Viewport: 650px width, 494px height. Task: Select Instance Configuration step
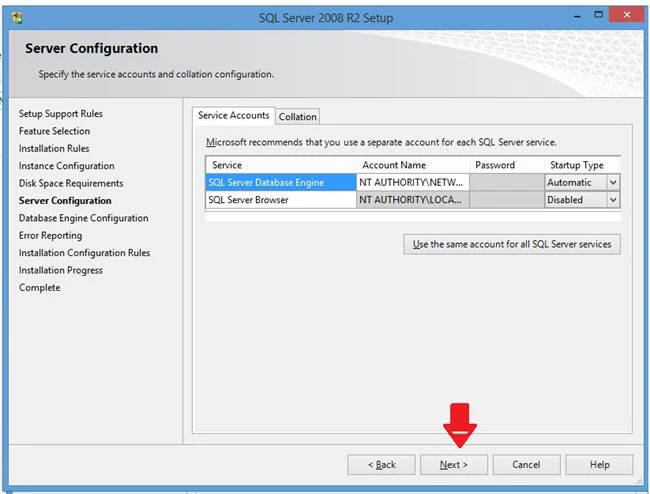66,166
